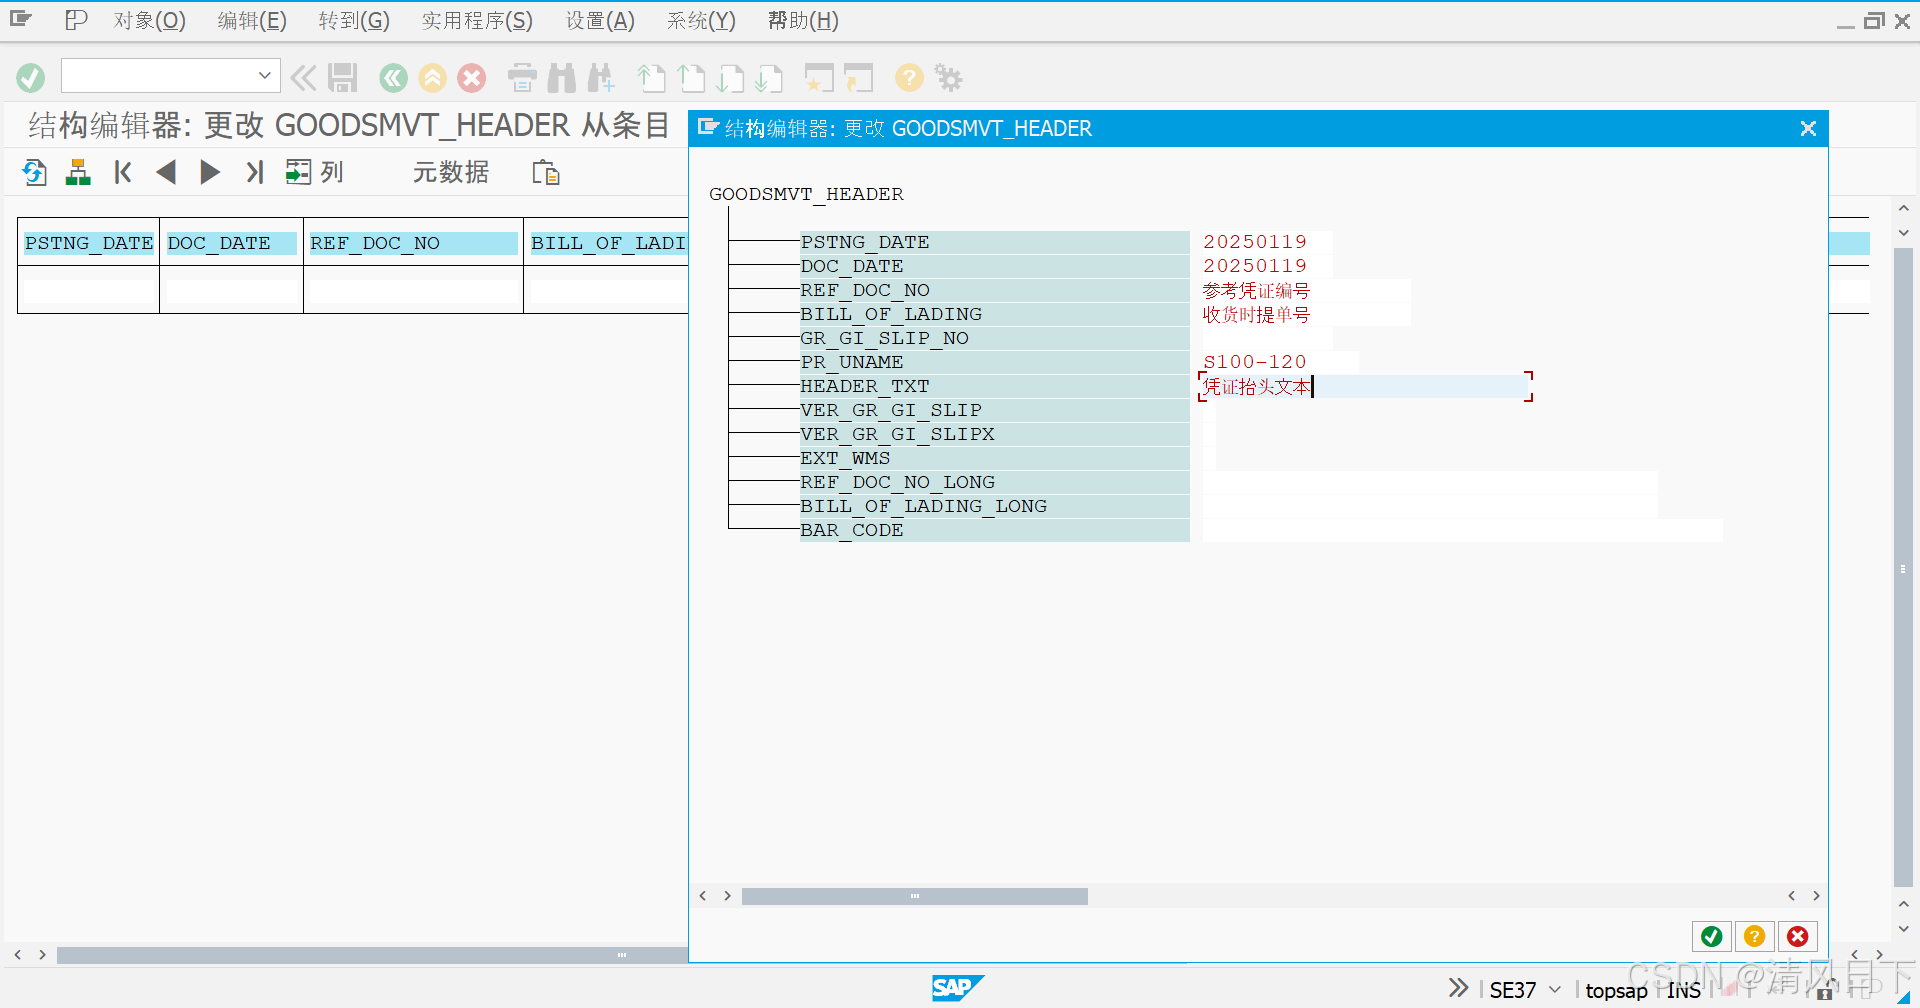1920x1008 pixels.
Task: Click the 元数据 button
Action: pyautogui.click(x=450, y=172)
